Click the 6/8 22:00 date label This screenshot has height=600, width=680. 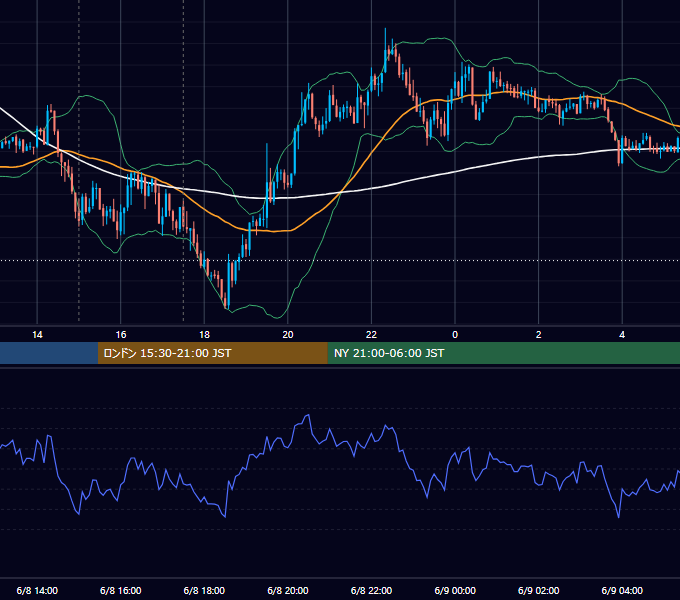coord(371,590)
